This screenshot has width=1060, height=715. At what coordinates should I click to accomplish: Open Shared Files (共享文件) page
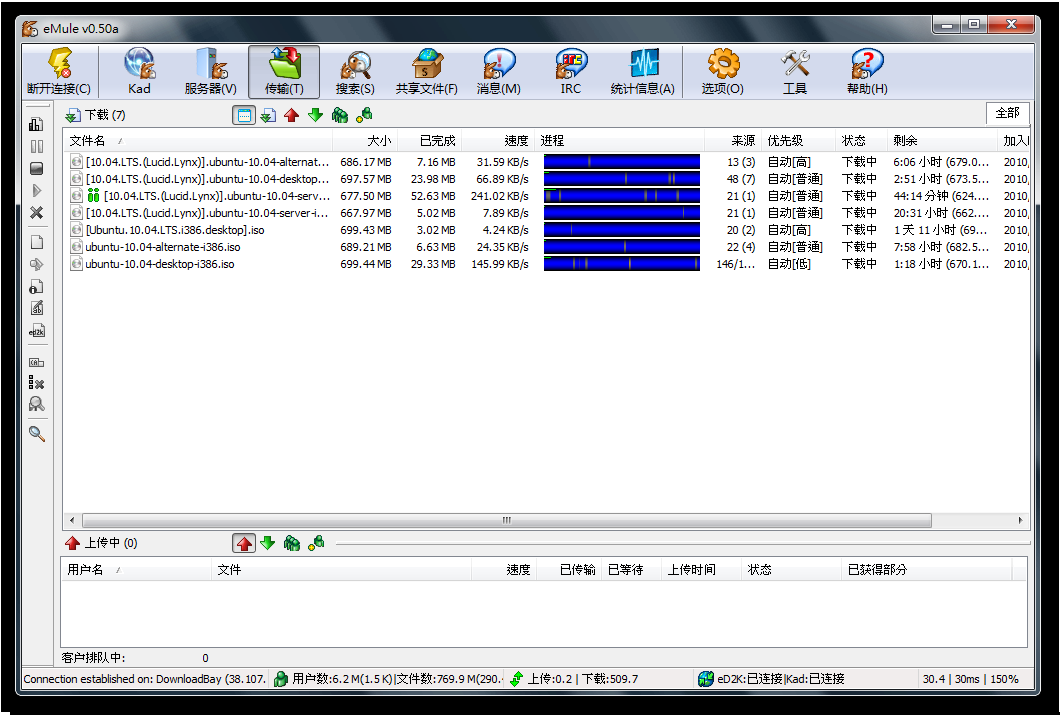pos(427,72)
